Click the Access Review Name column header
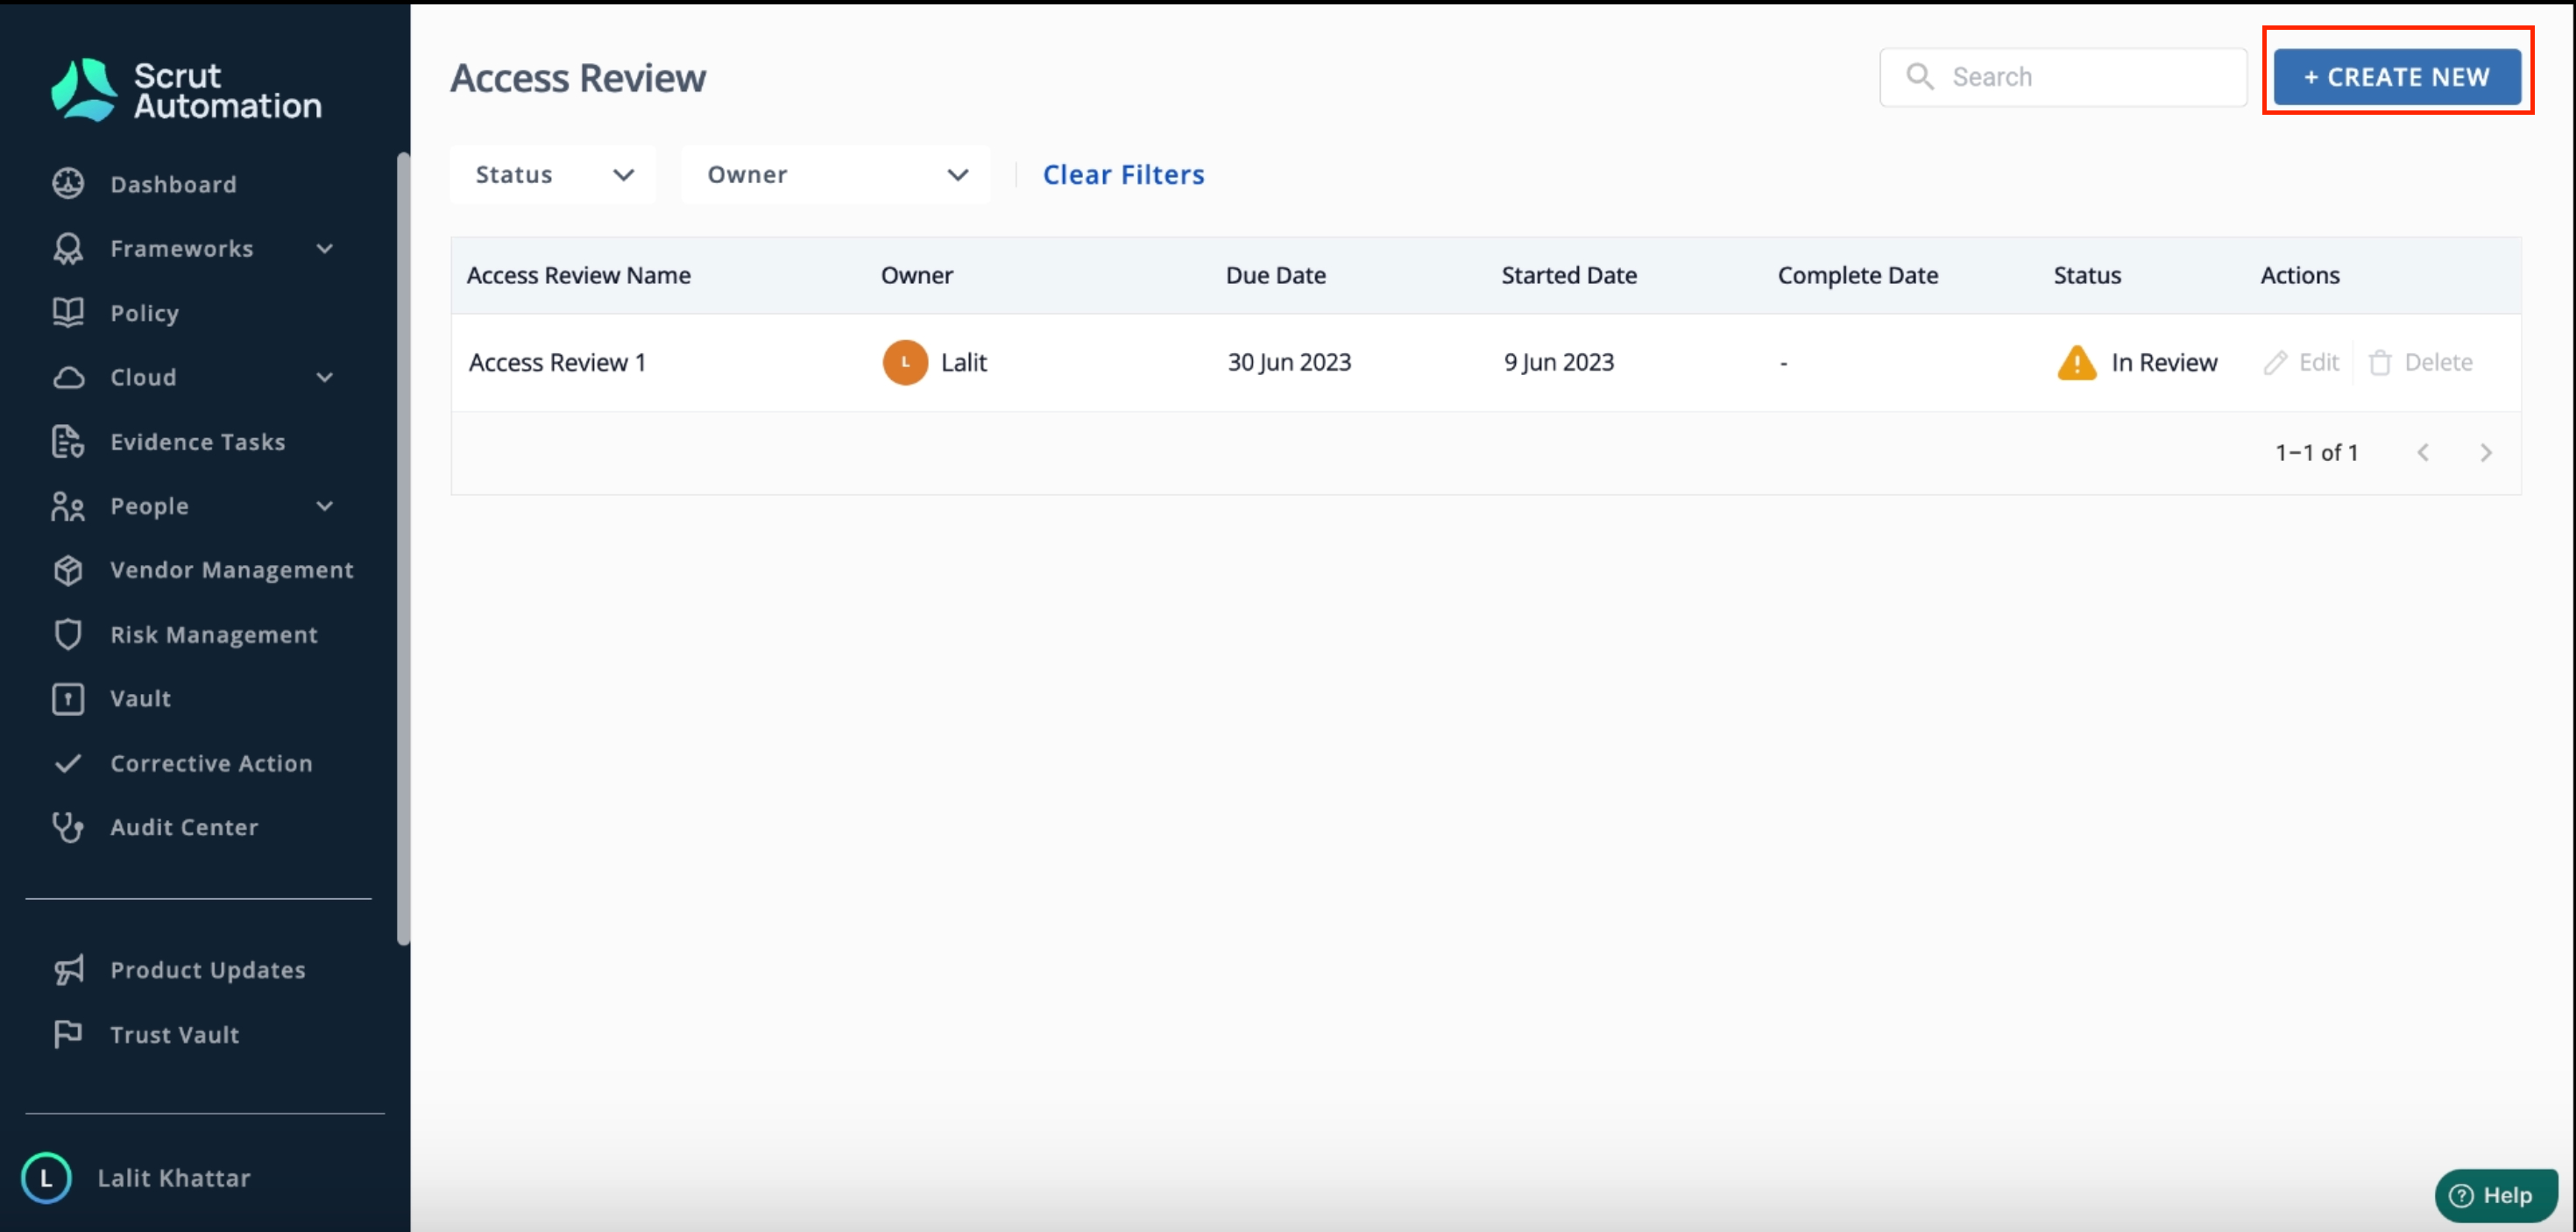Screen dimensions: 2576x1232 [x=578, y=275]
